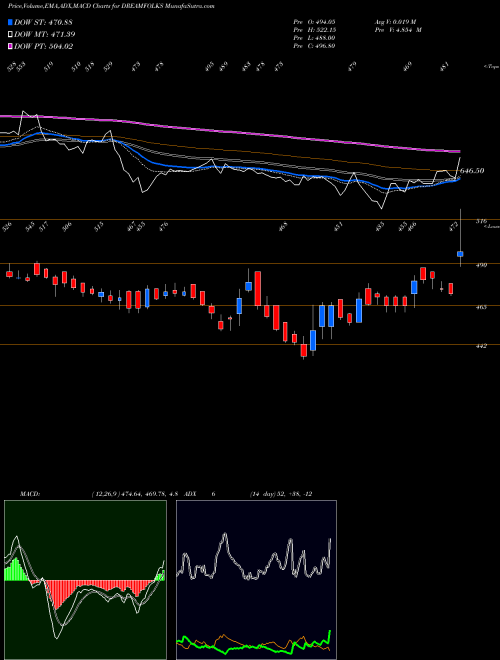This screenshot has width=500, height=660.
Task: Select the 'DOW ST: 470.88' legend text
Action: click(44, 22)
